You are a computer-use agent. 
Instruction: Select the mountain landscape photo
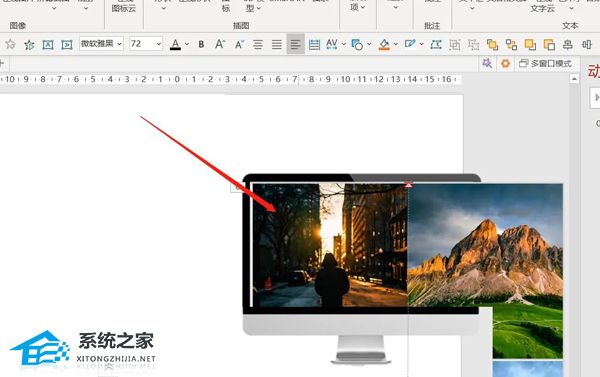tap(485, 245)
